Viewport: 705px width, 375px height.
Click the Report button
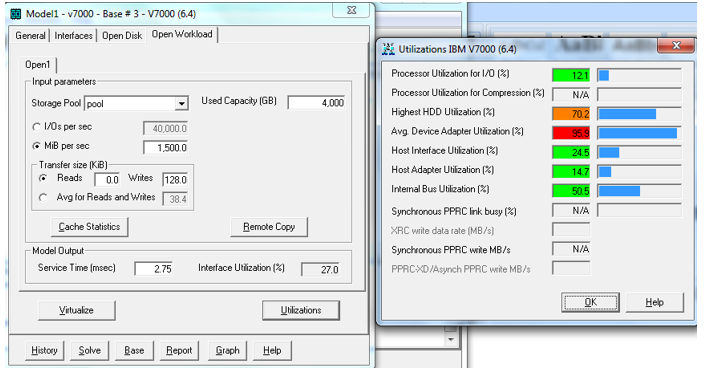(x=179, y=350)
